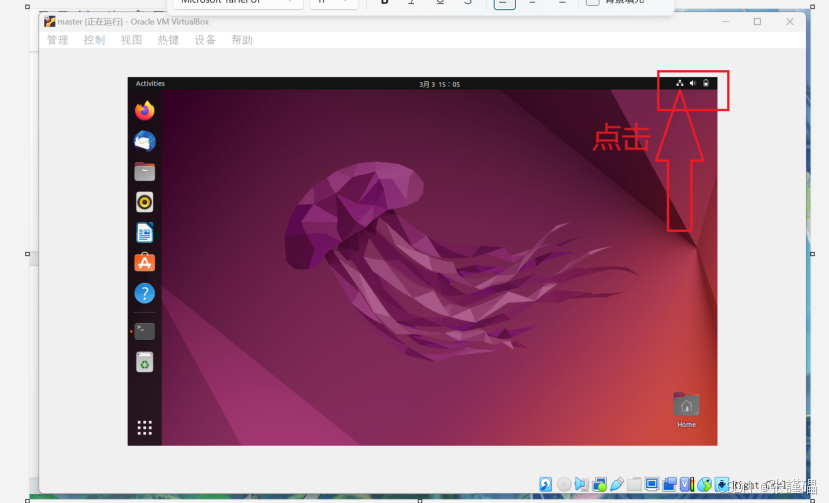Screen dimensions: 829x503
Task: Click VirtualBox hard disk activity indicator
Action: [x=545, y=484]
